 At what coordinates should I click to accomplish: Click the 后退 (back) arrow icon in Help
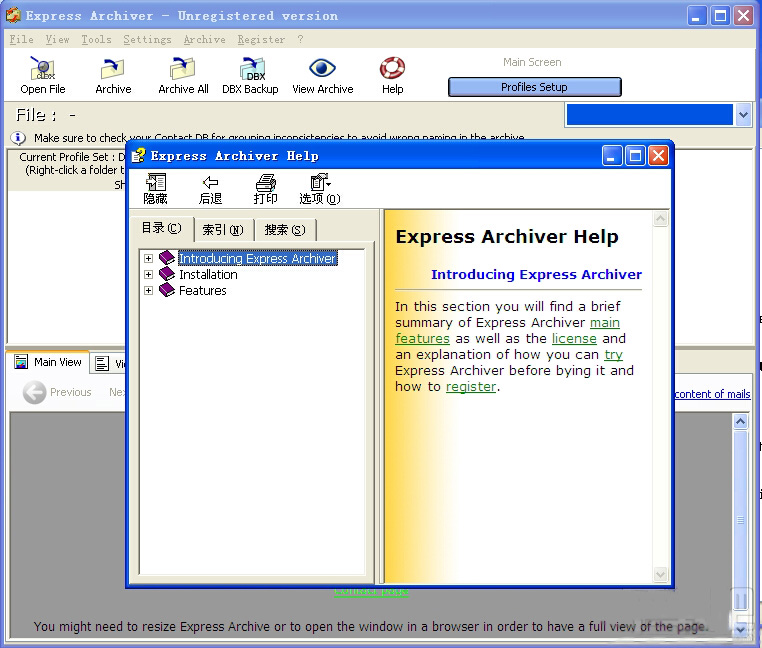coord(210,182)
